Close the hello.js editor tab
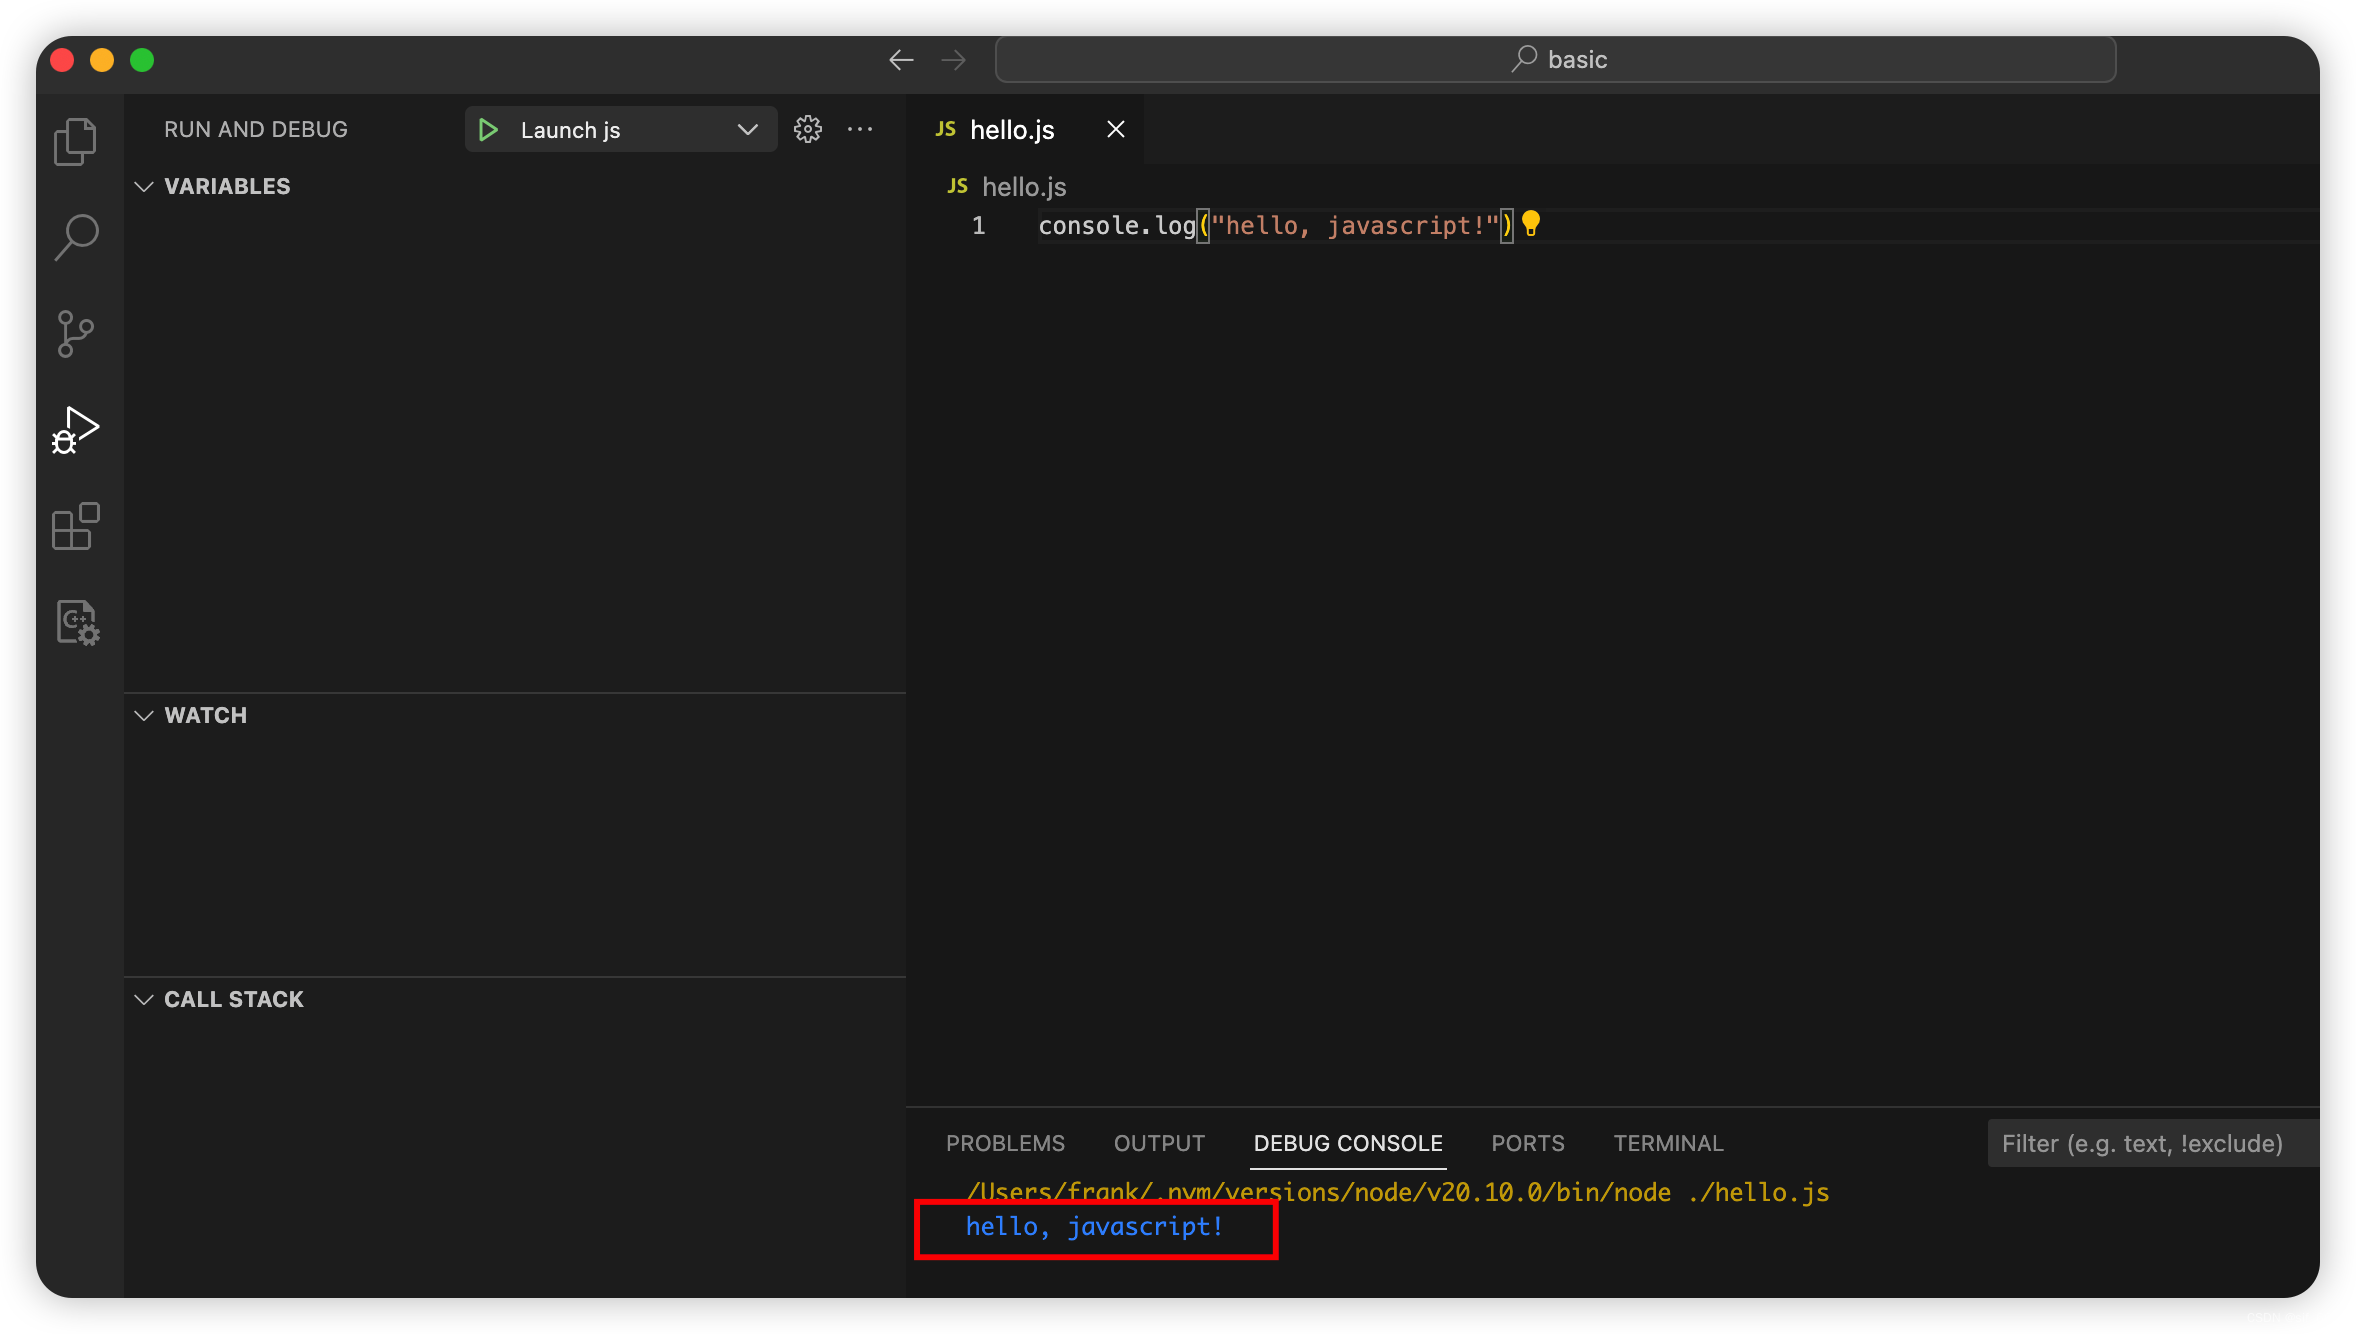This screenshot has width=2356, height=1334. pyautogui.click(x=1116, y=129)
